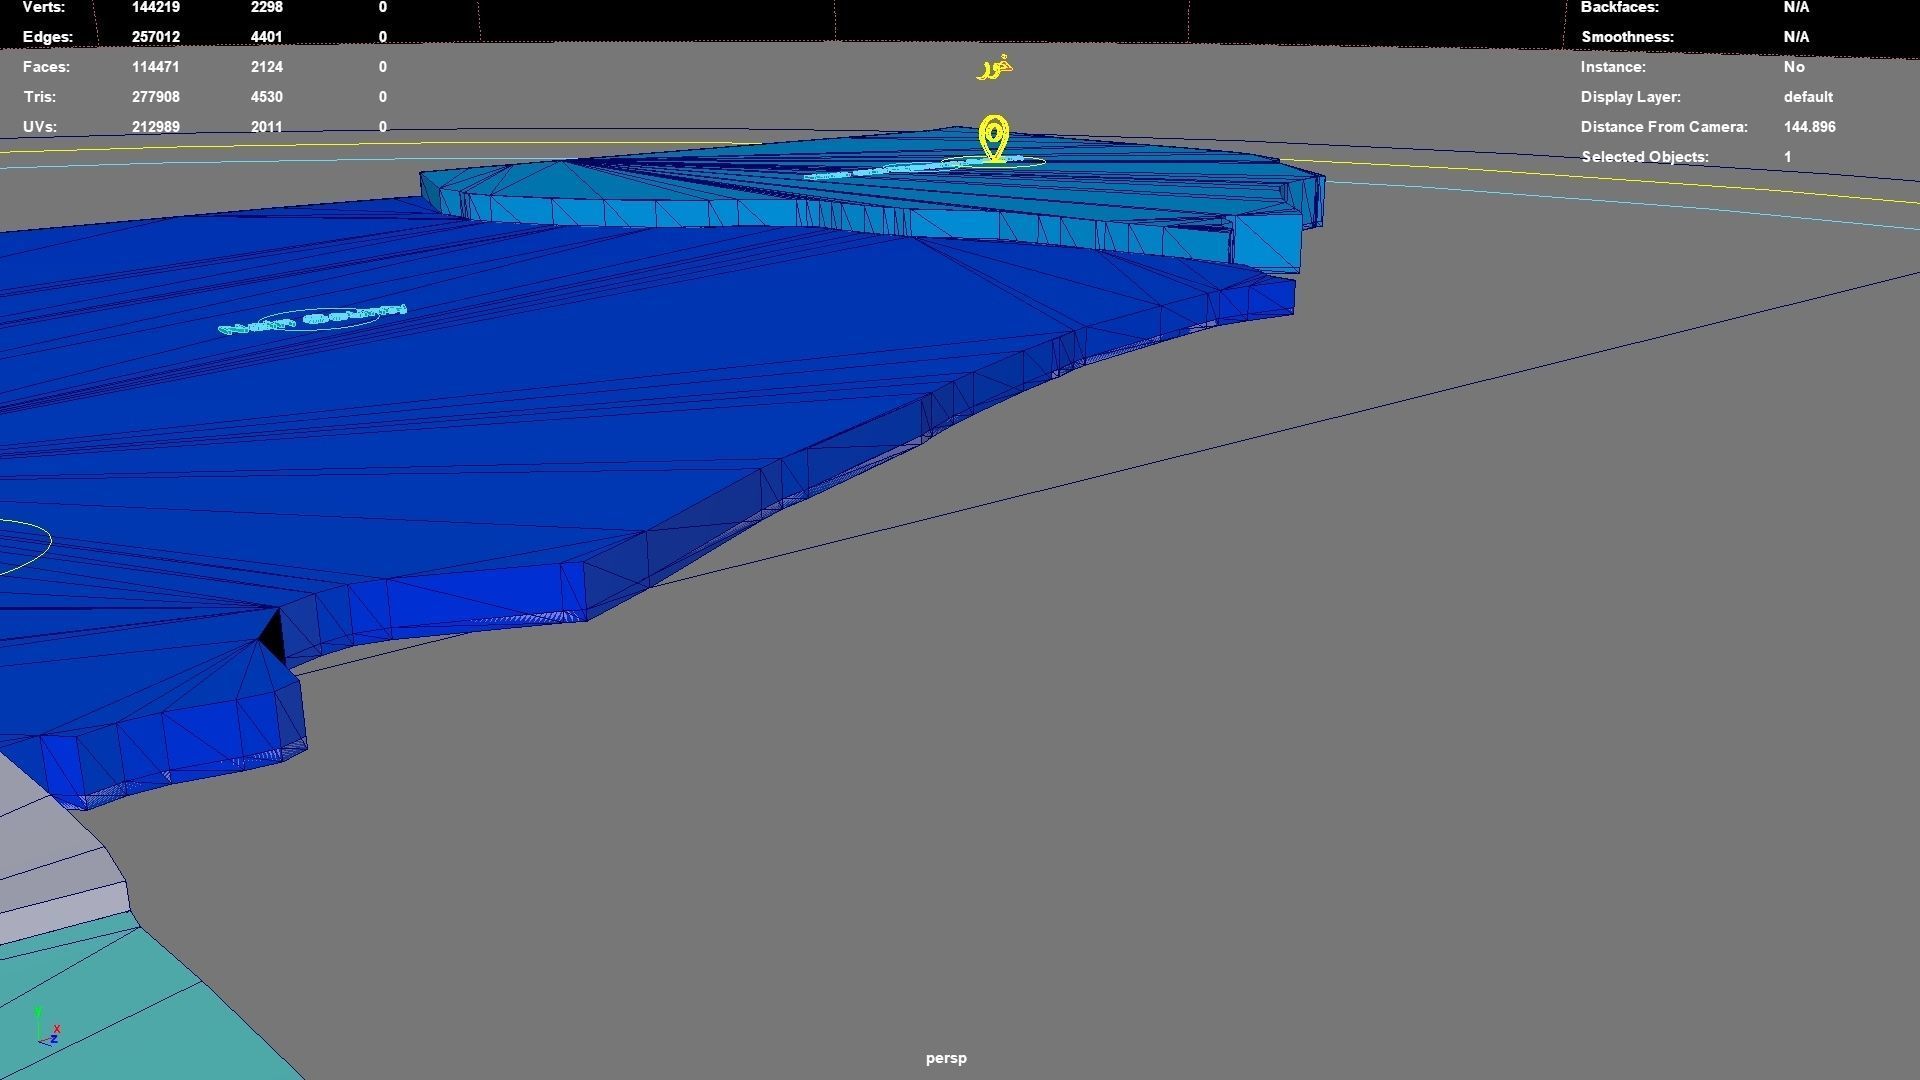
Task: Click the UVs count heads-up label
Action: pyautogui.click(x=40, y=127)
